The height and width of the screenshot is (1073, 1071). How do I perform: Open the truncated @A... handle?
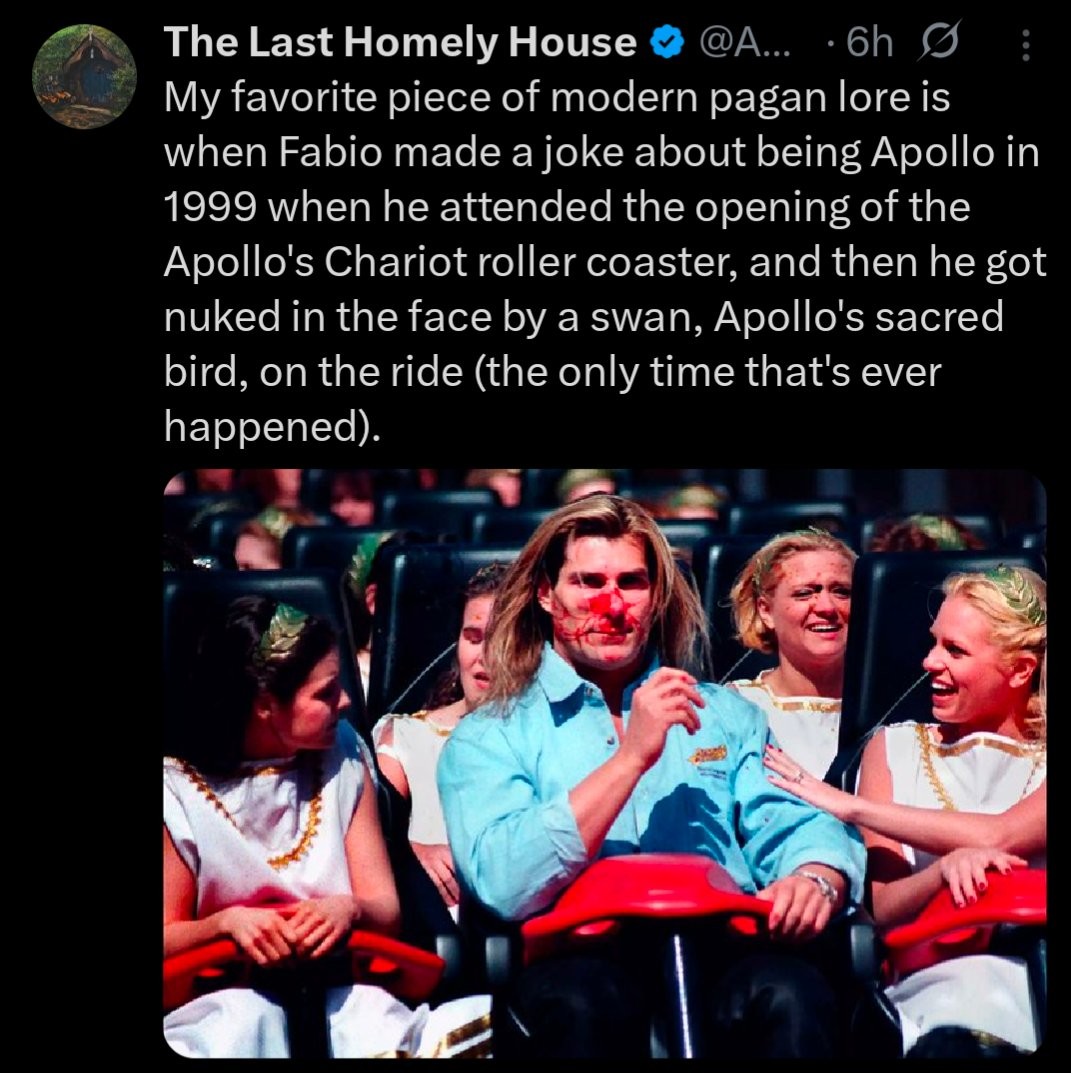746,43
